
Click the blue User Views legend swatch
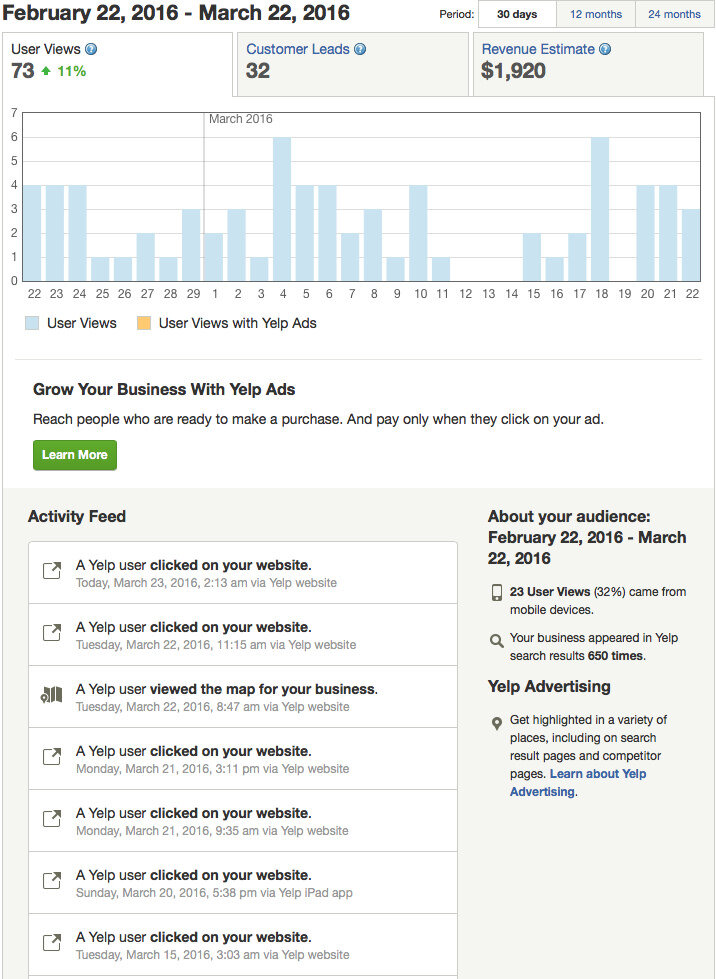32,323
